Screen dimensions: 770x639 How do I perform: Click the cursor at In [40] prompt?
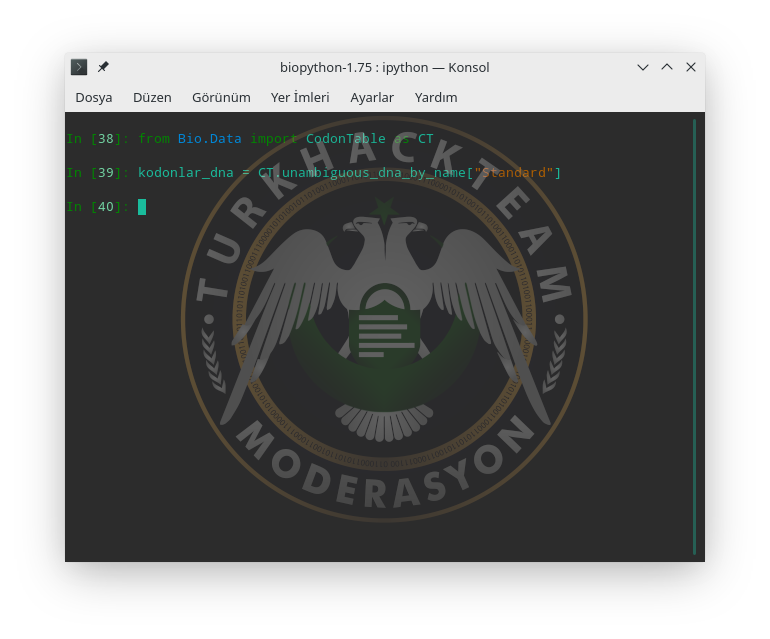click(142, 207)
